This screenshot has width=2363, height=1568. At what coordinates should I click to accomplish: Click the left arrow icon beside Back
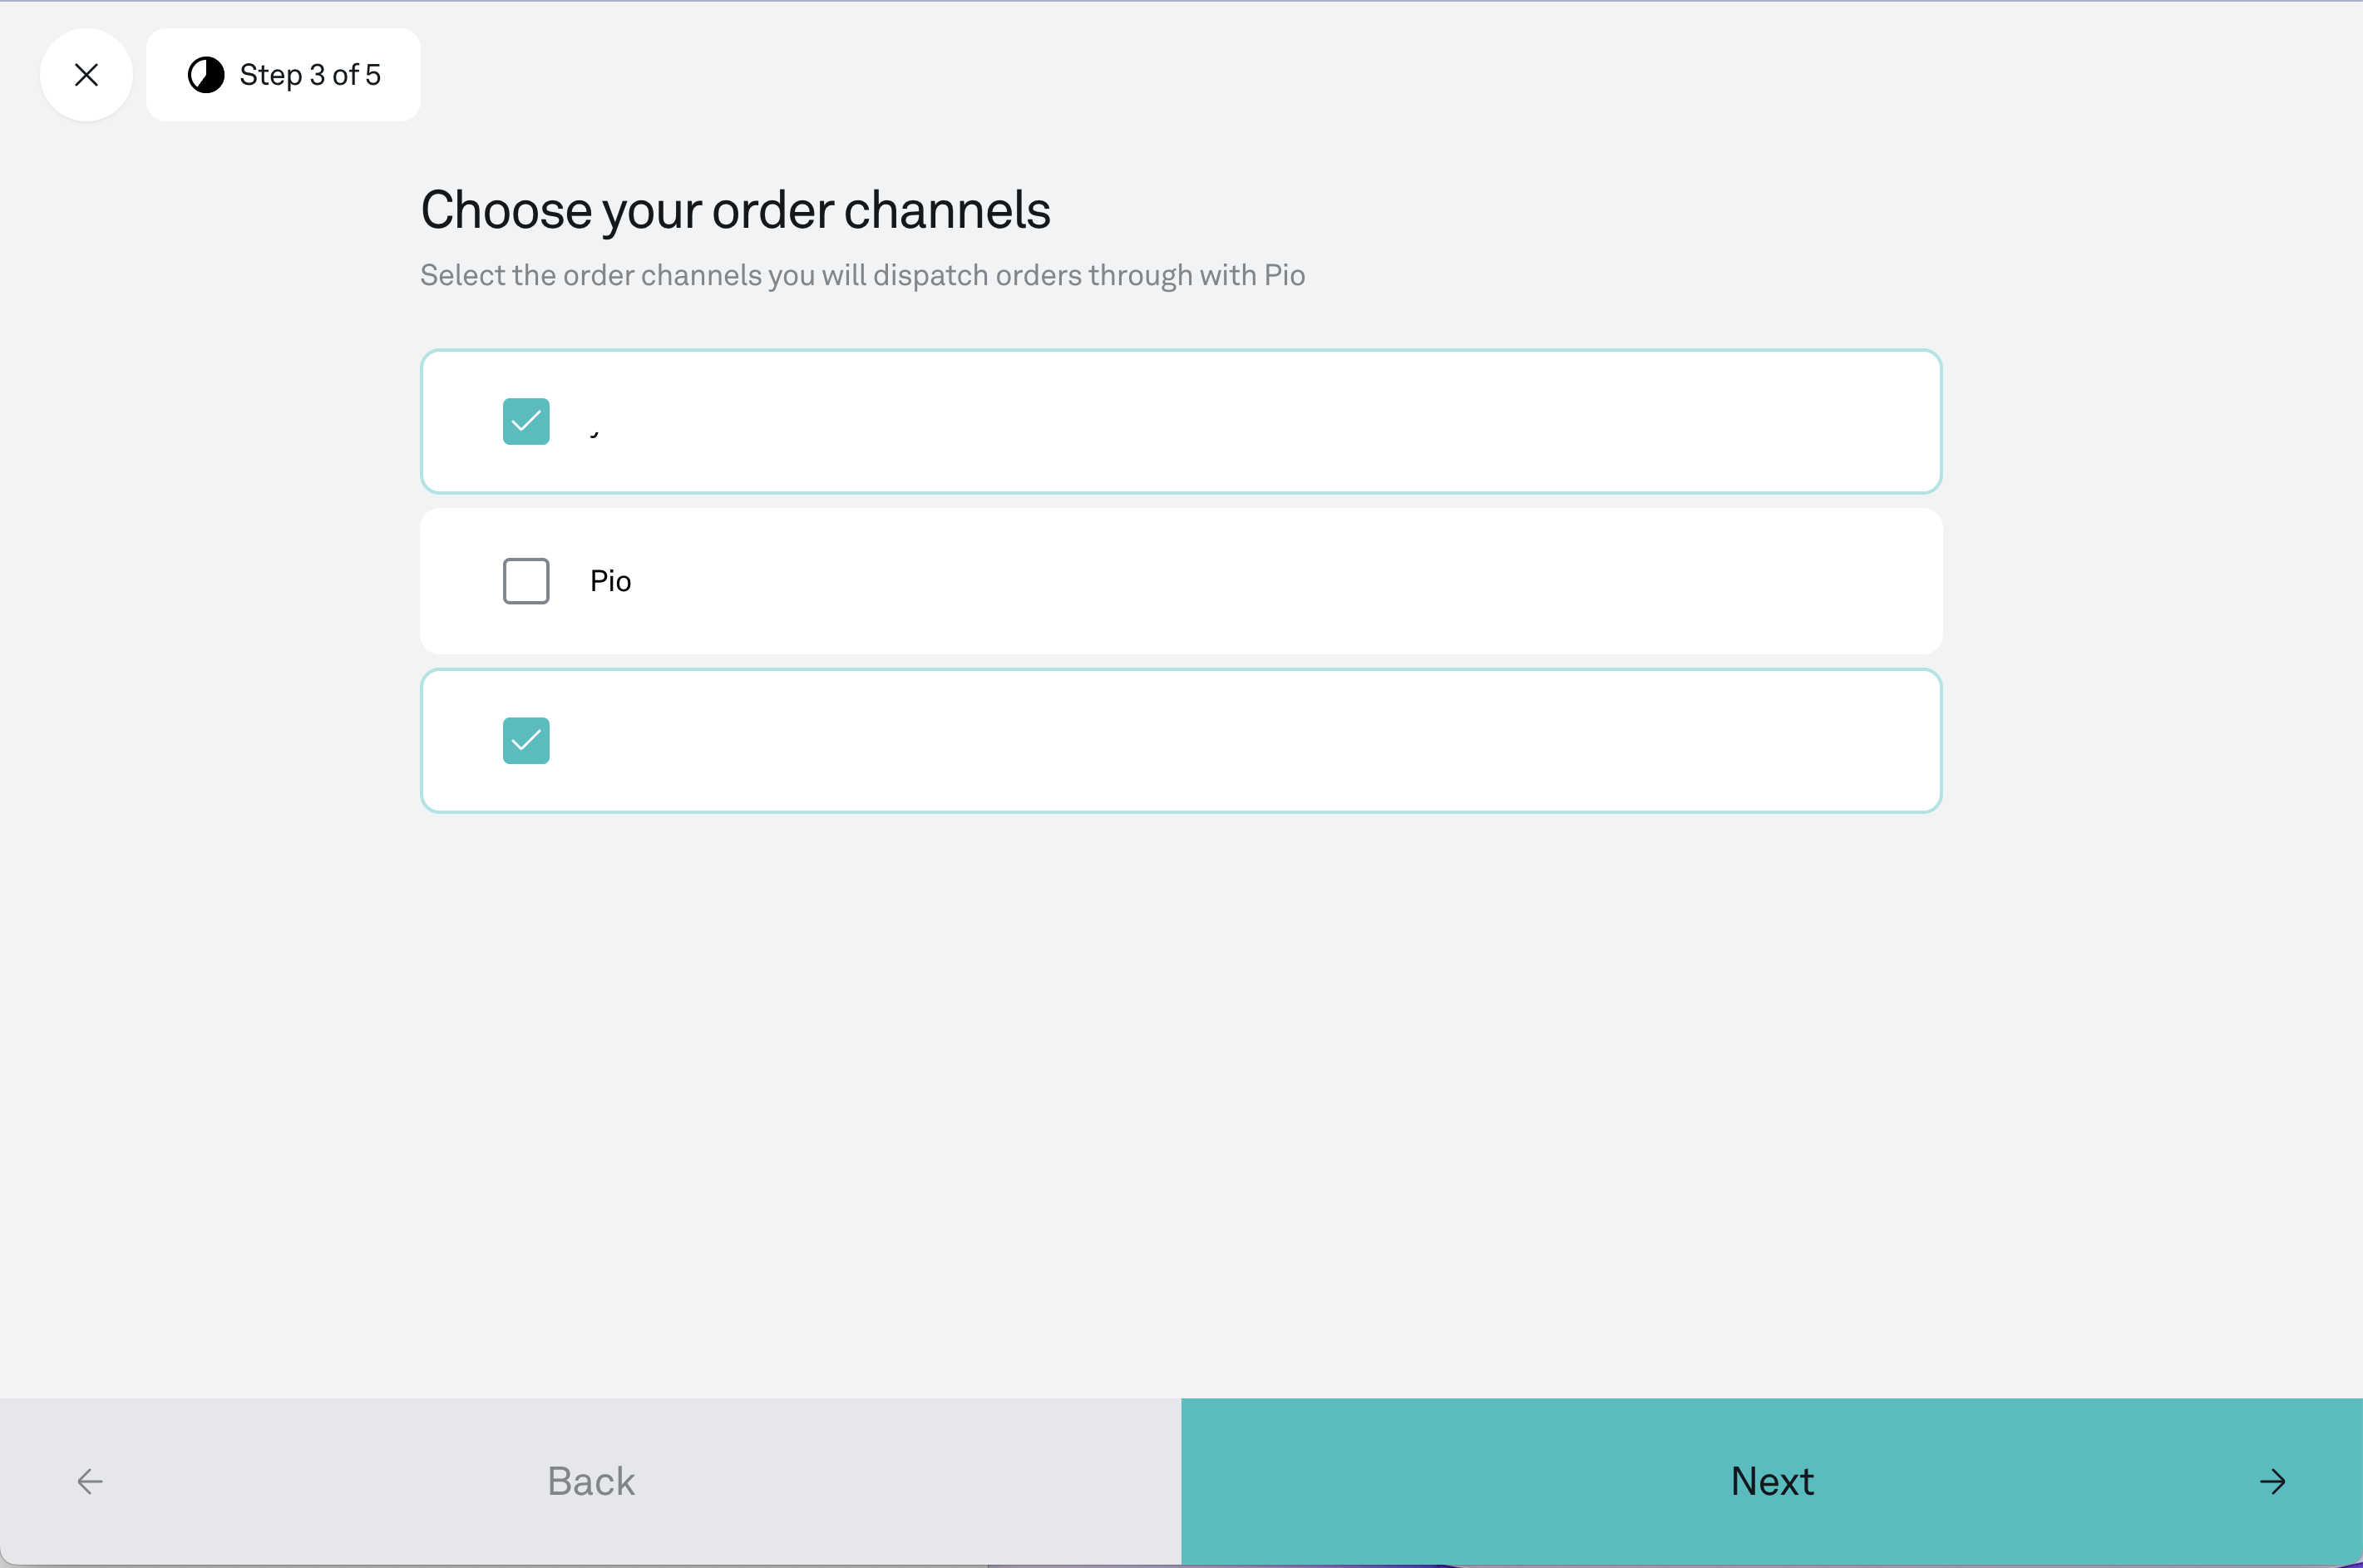point(90,1481)
